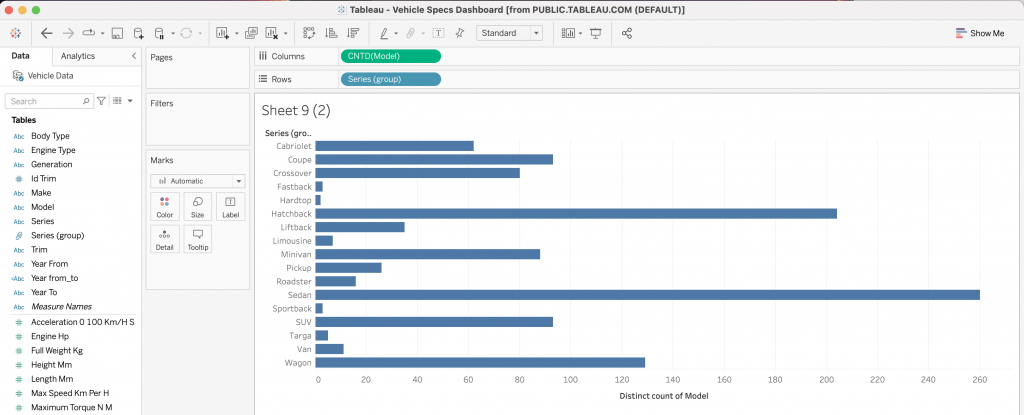This screenshot has height=415, width=1024.
Task: Click the Share workbook icon
Action: [627, 33]
